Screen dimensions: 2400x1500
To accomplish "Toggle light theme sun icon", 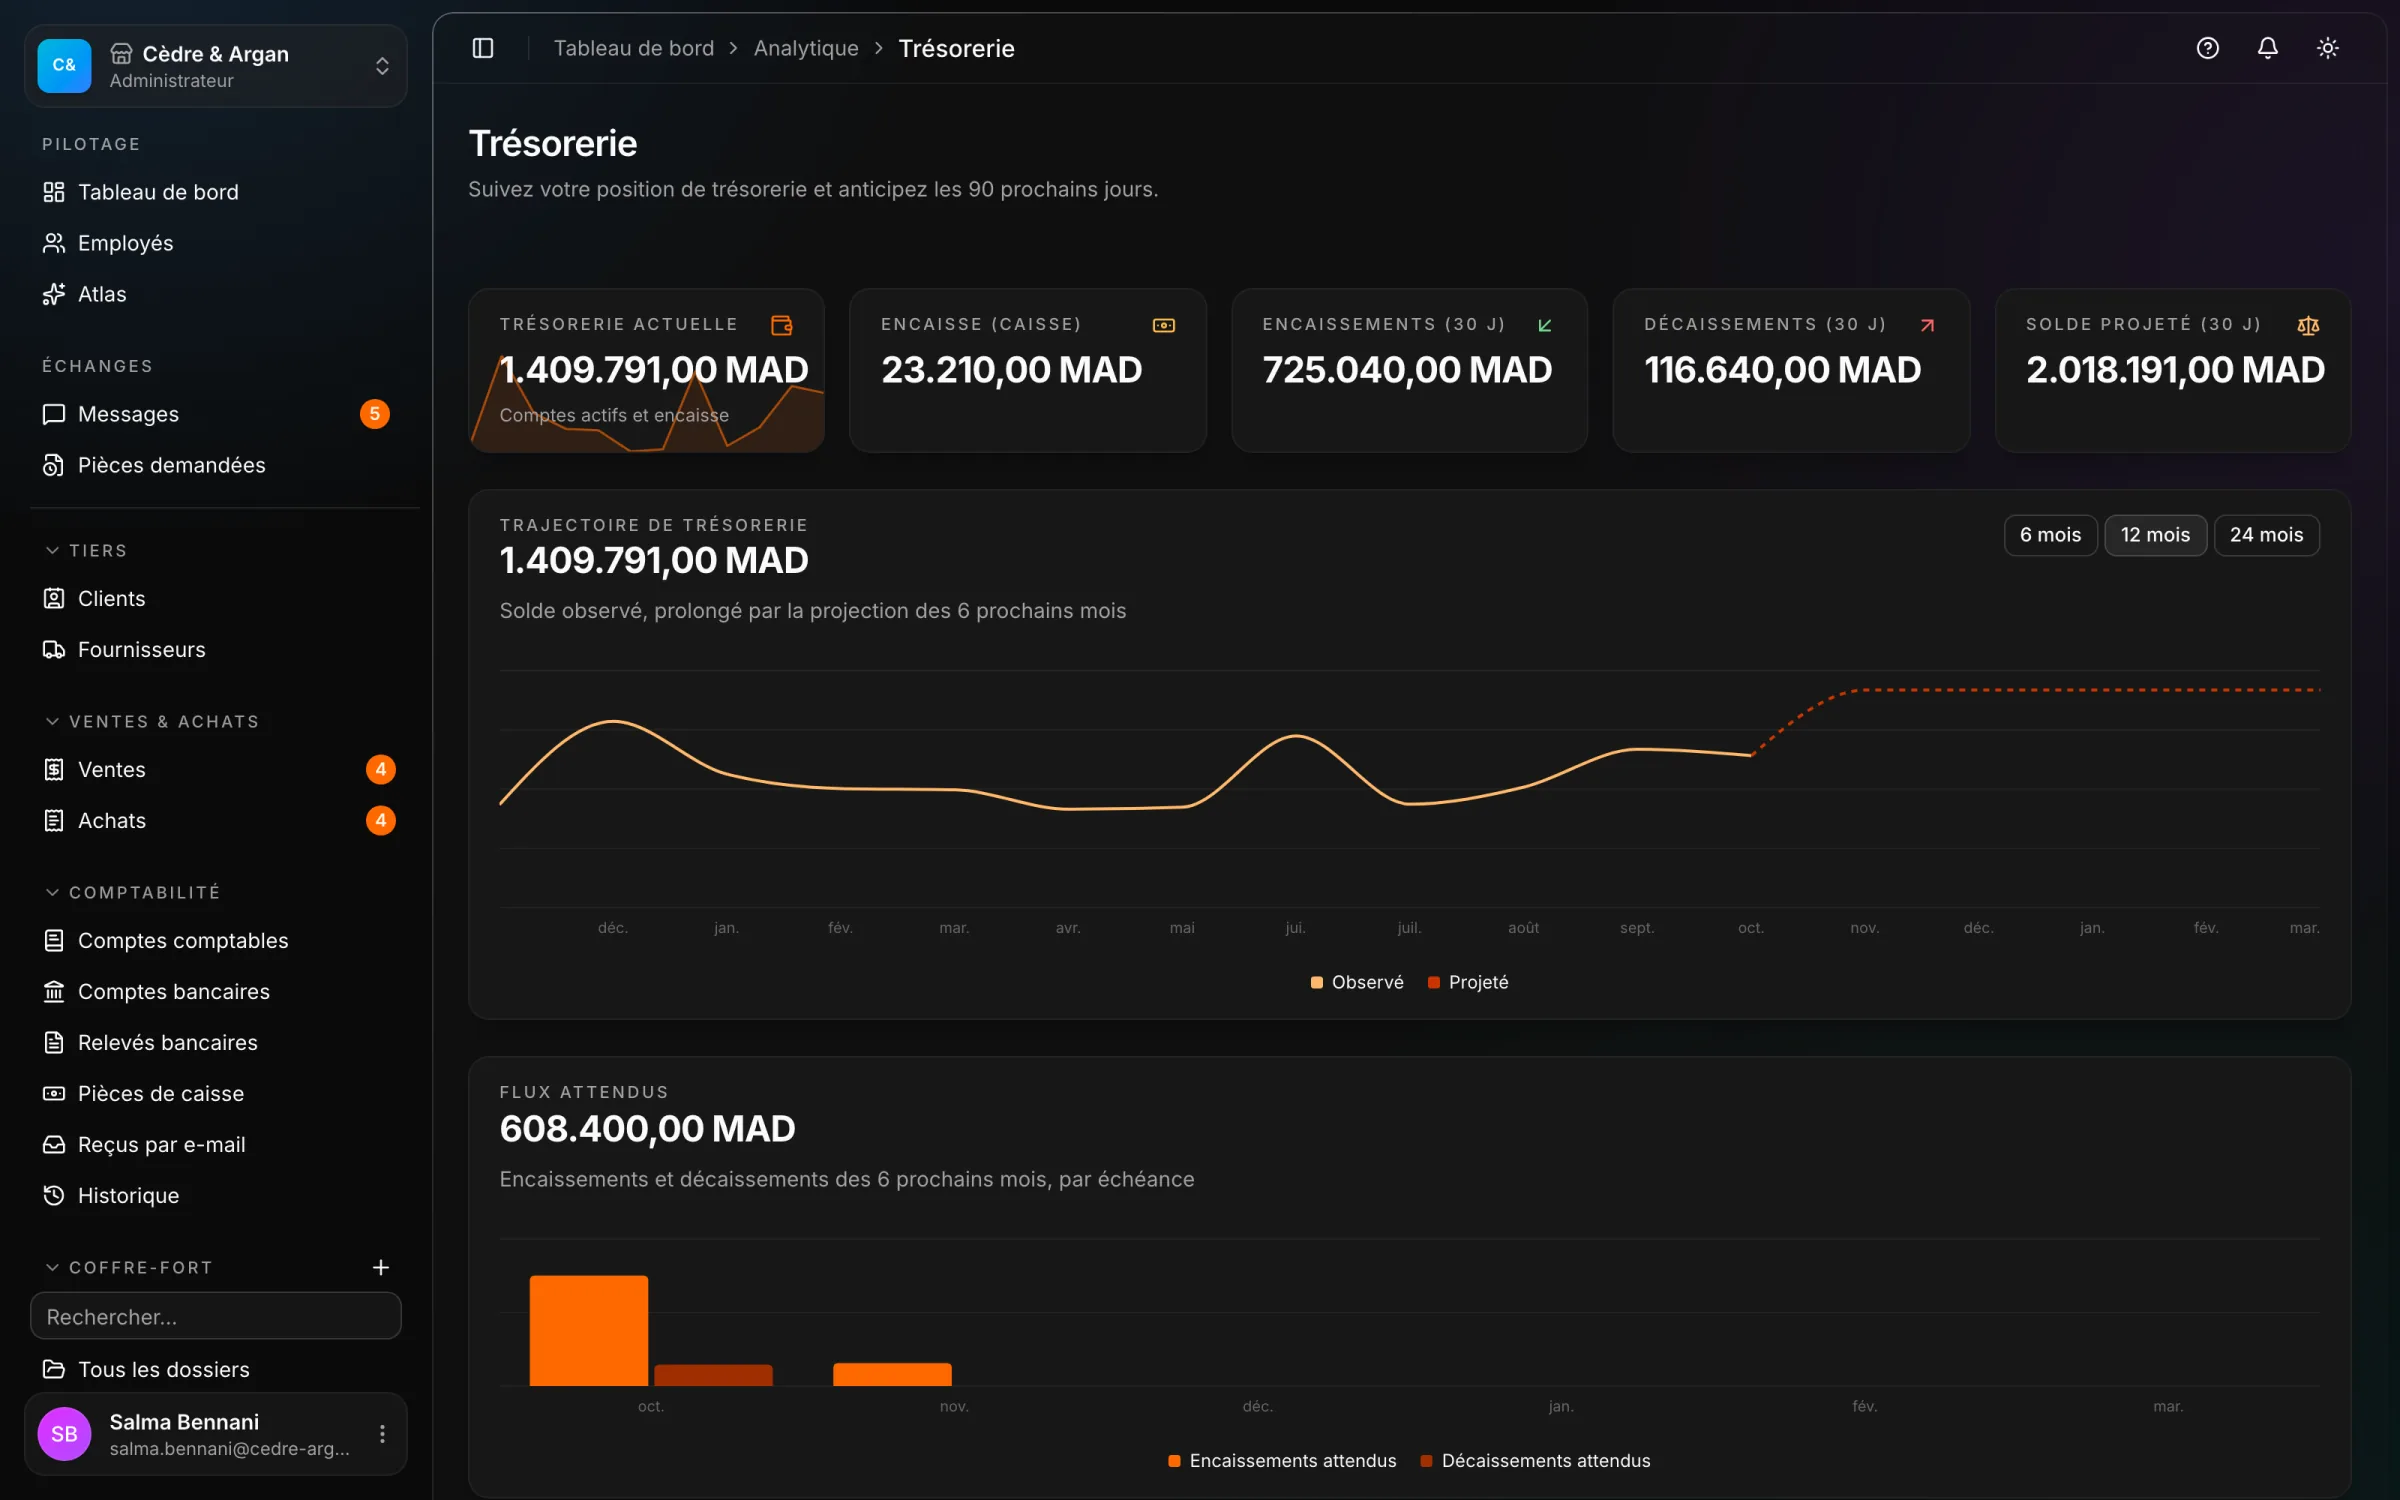I will [x=2327, y=48].
